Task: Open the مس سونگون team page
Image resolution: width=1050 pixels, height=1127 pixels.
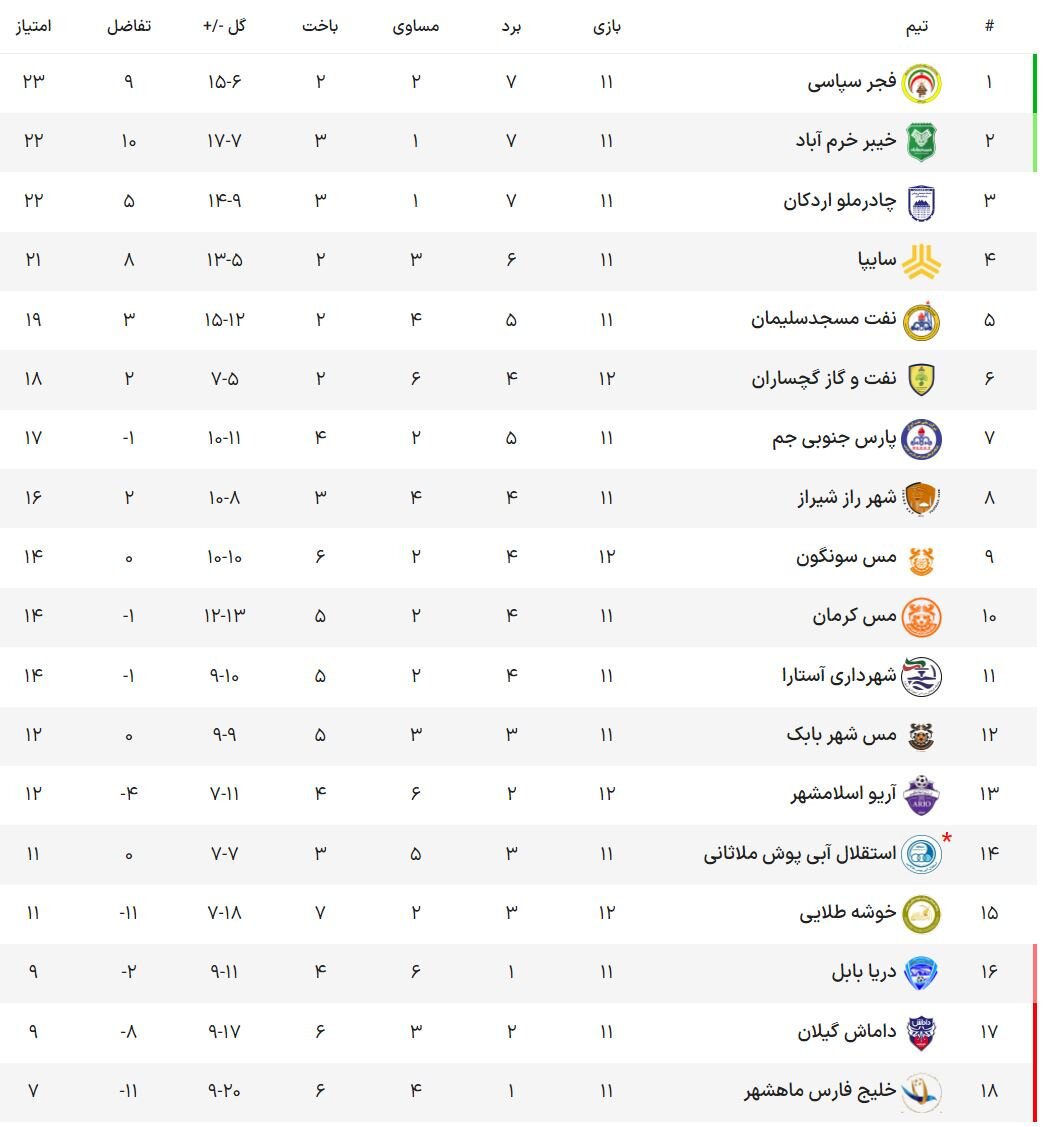Action: pyautogui.click(x=846, y=557)
